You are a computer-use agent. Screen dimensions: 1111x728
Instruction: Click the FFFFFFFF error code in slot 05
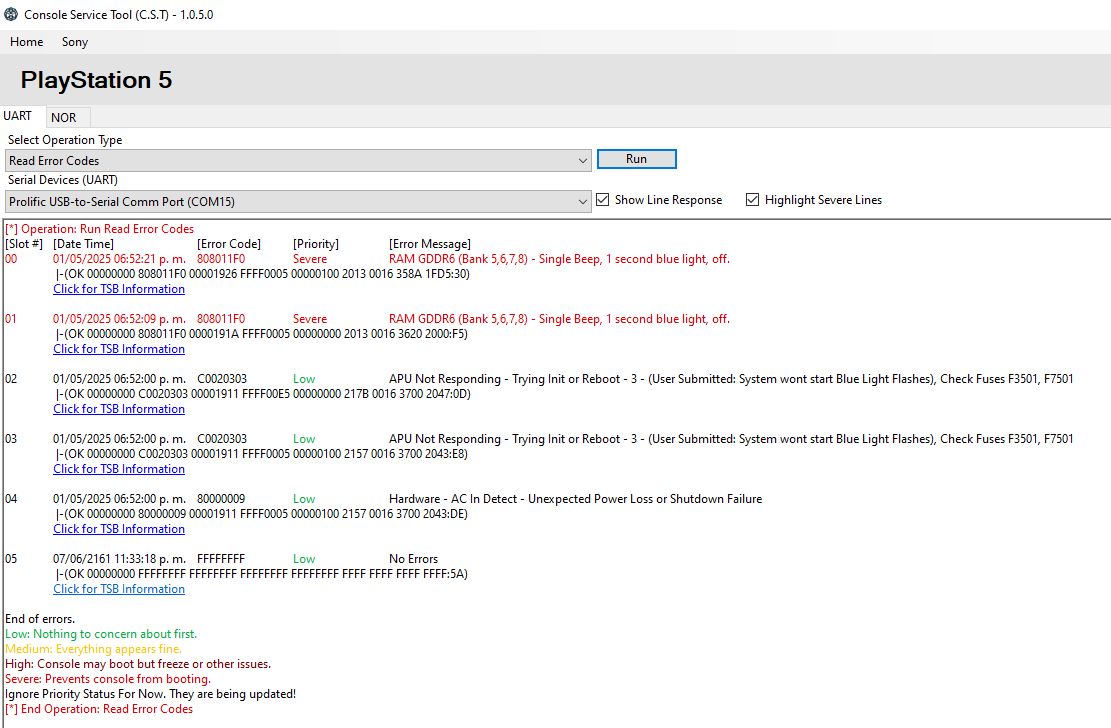[x=221, y=559]
